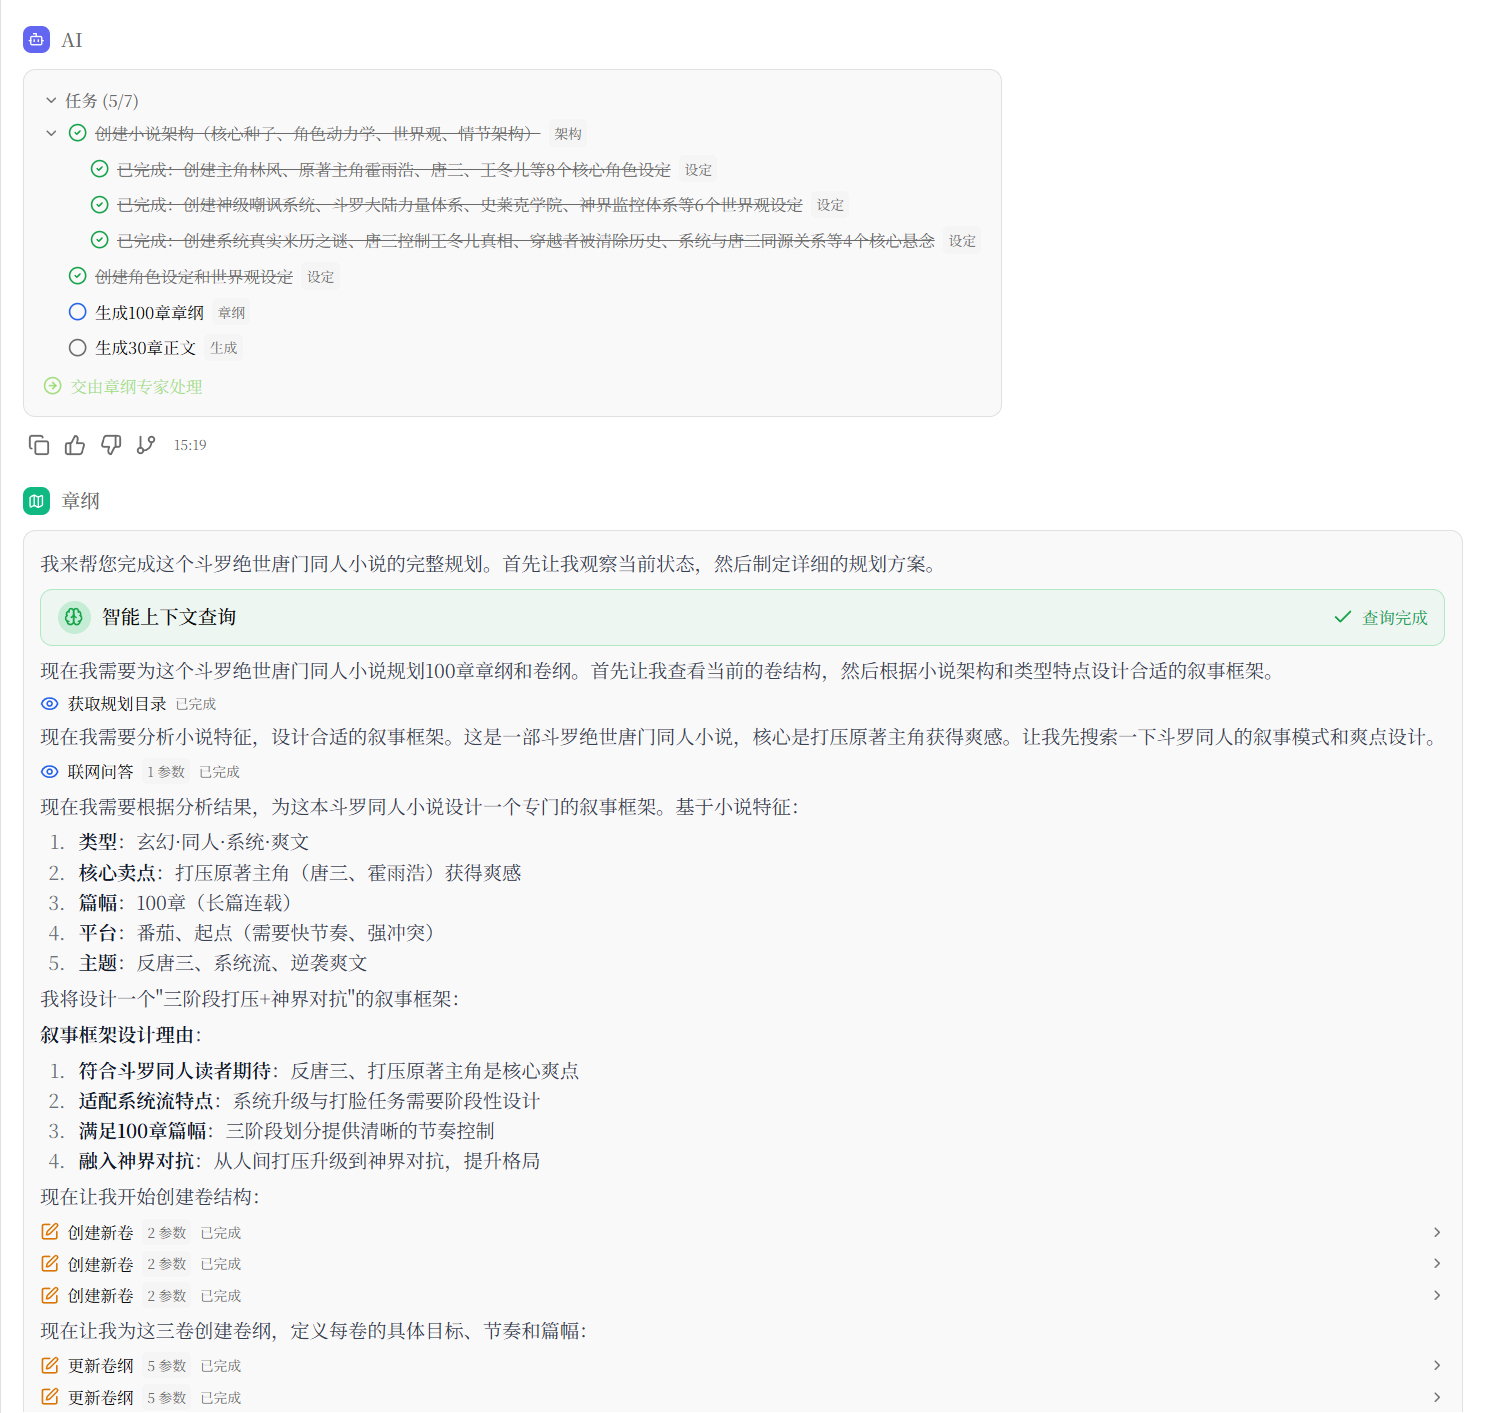Click the 查询完成 status label
Image resolution: width=1503 pixels, height=1413 pixels.
[1394, 618]
